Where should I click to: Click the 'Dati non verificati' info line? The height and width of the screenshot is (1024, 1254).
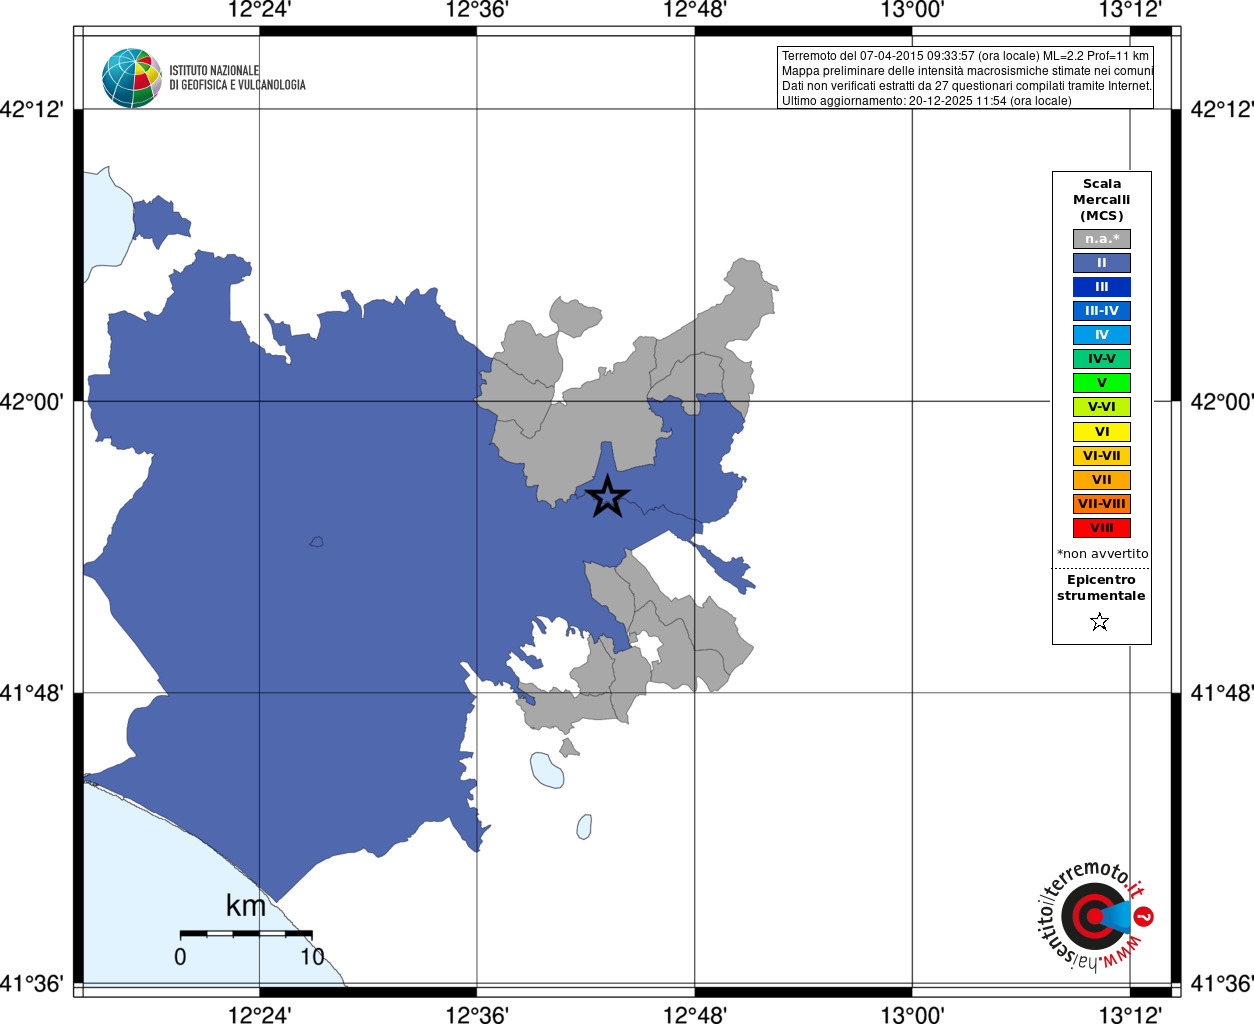pyautogui.click(x=966, y=86)
